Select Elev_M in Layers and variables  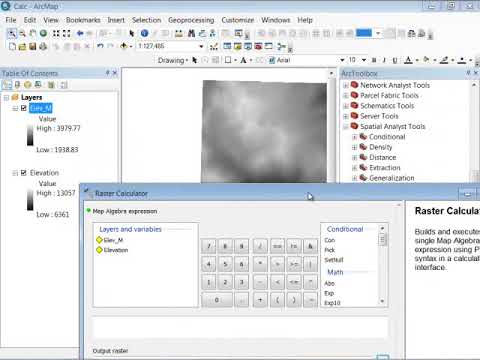[113, 240]
